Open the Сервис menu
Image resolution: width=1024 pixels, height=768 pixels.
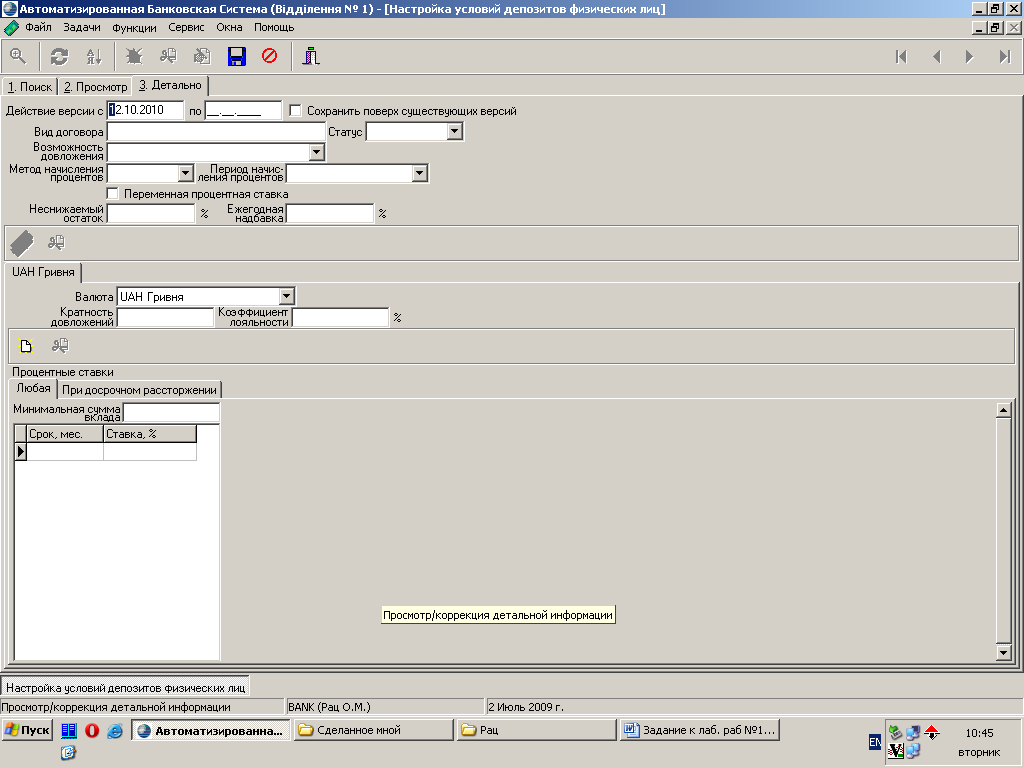186,27
